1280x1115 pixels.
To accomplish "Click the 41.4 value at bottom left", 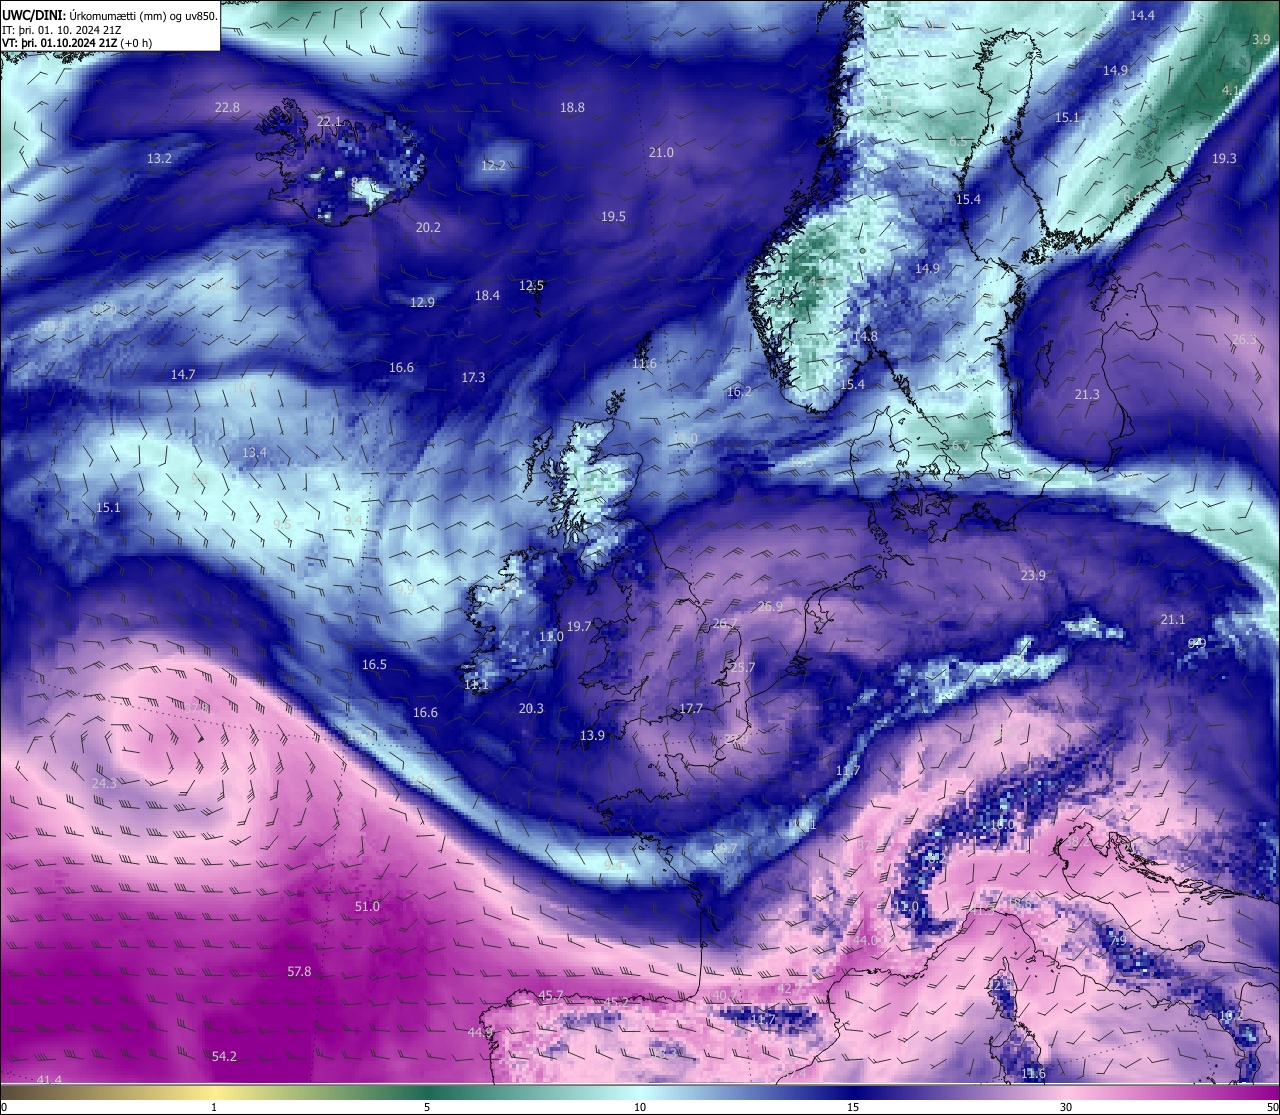I will click(49, 1080).
